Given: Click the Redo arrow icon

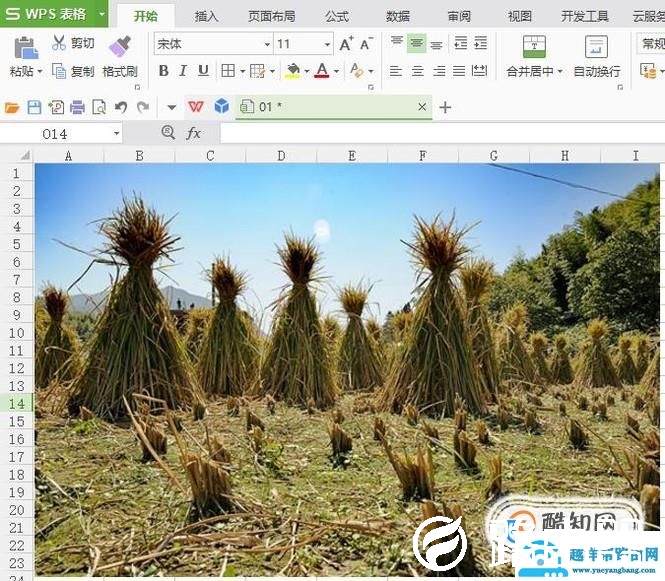Looking at the screenshot, I should [x=143, y=107].
